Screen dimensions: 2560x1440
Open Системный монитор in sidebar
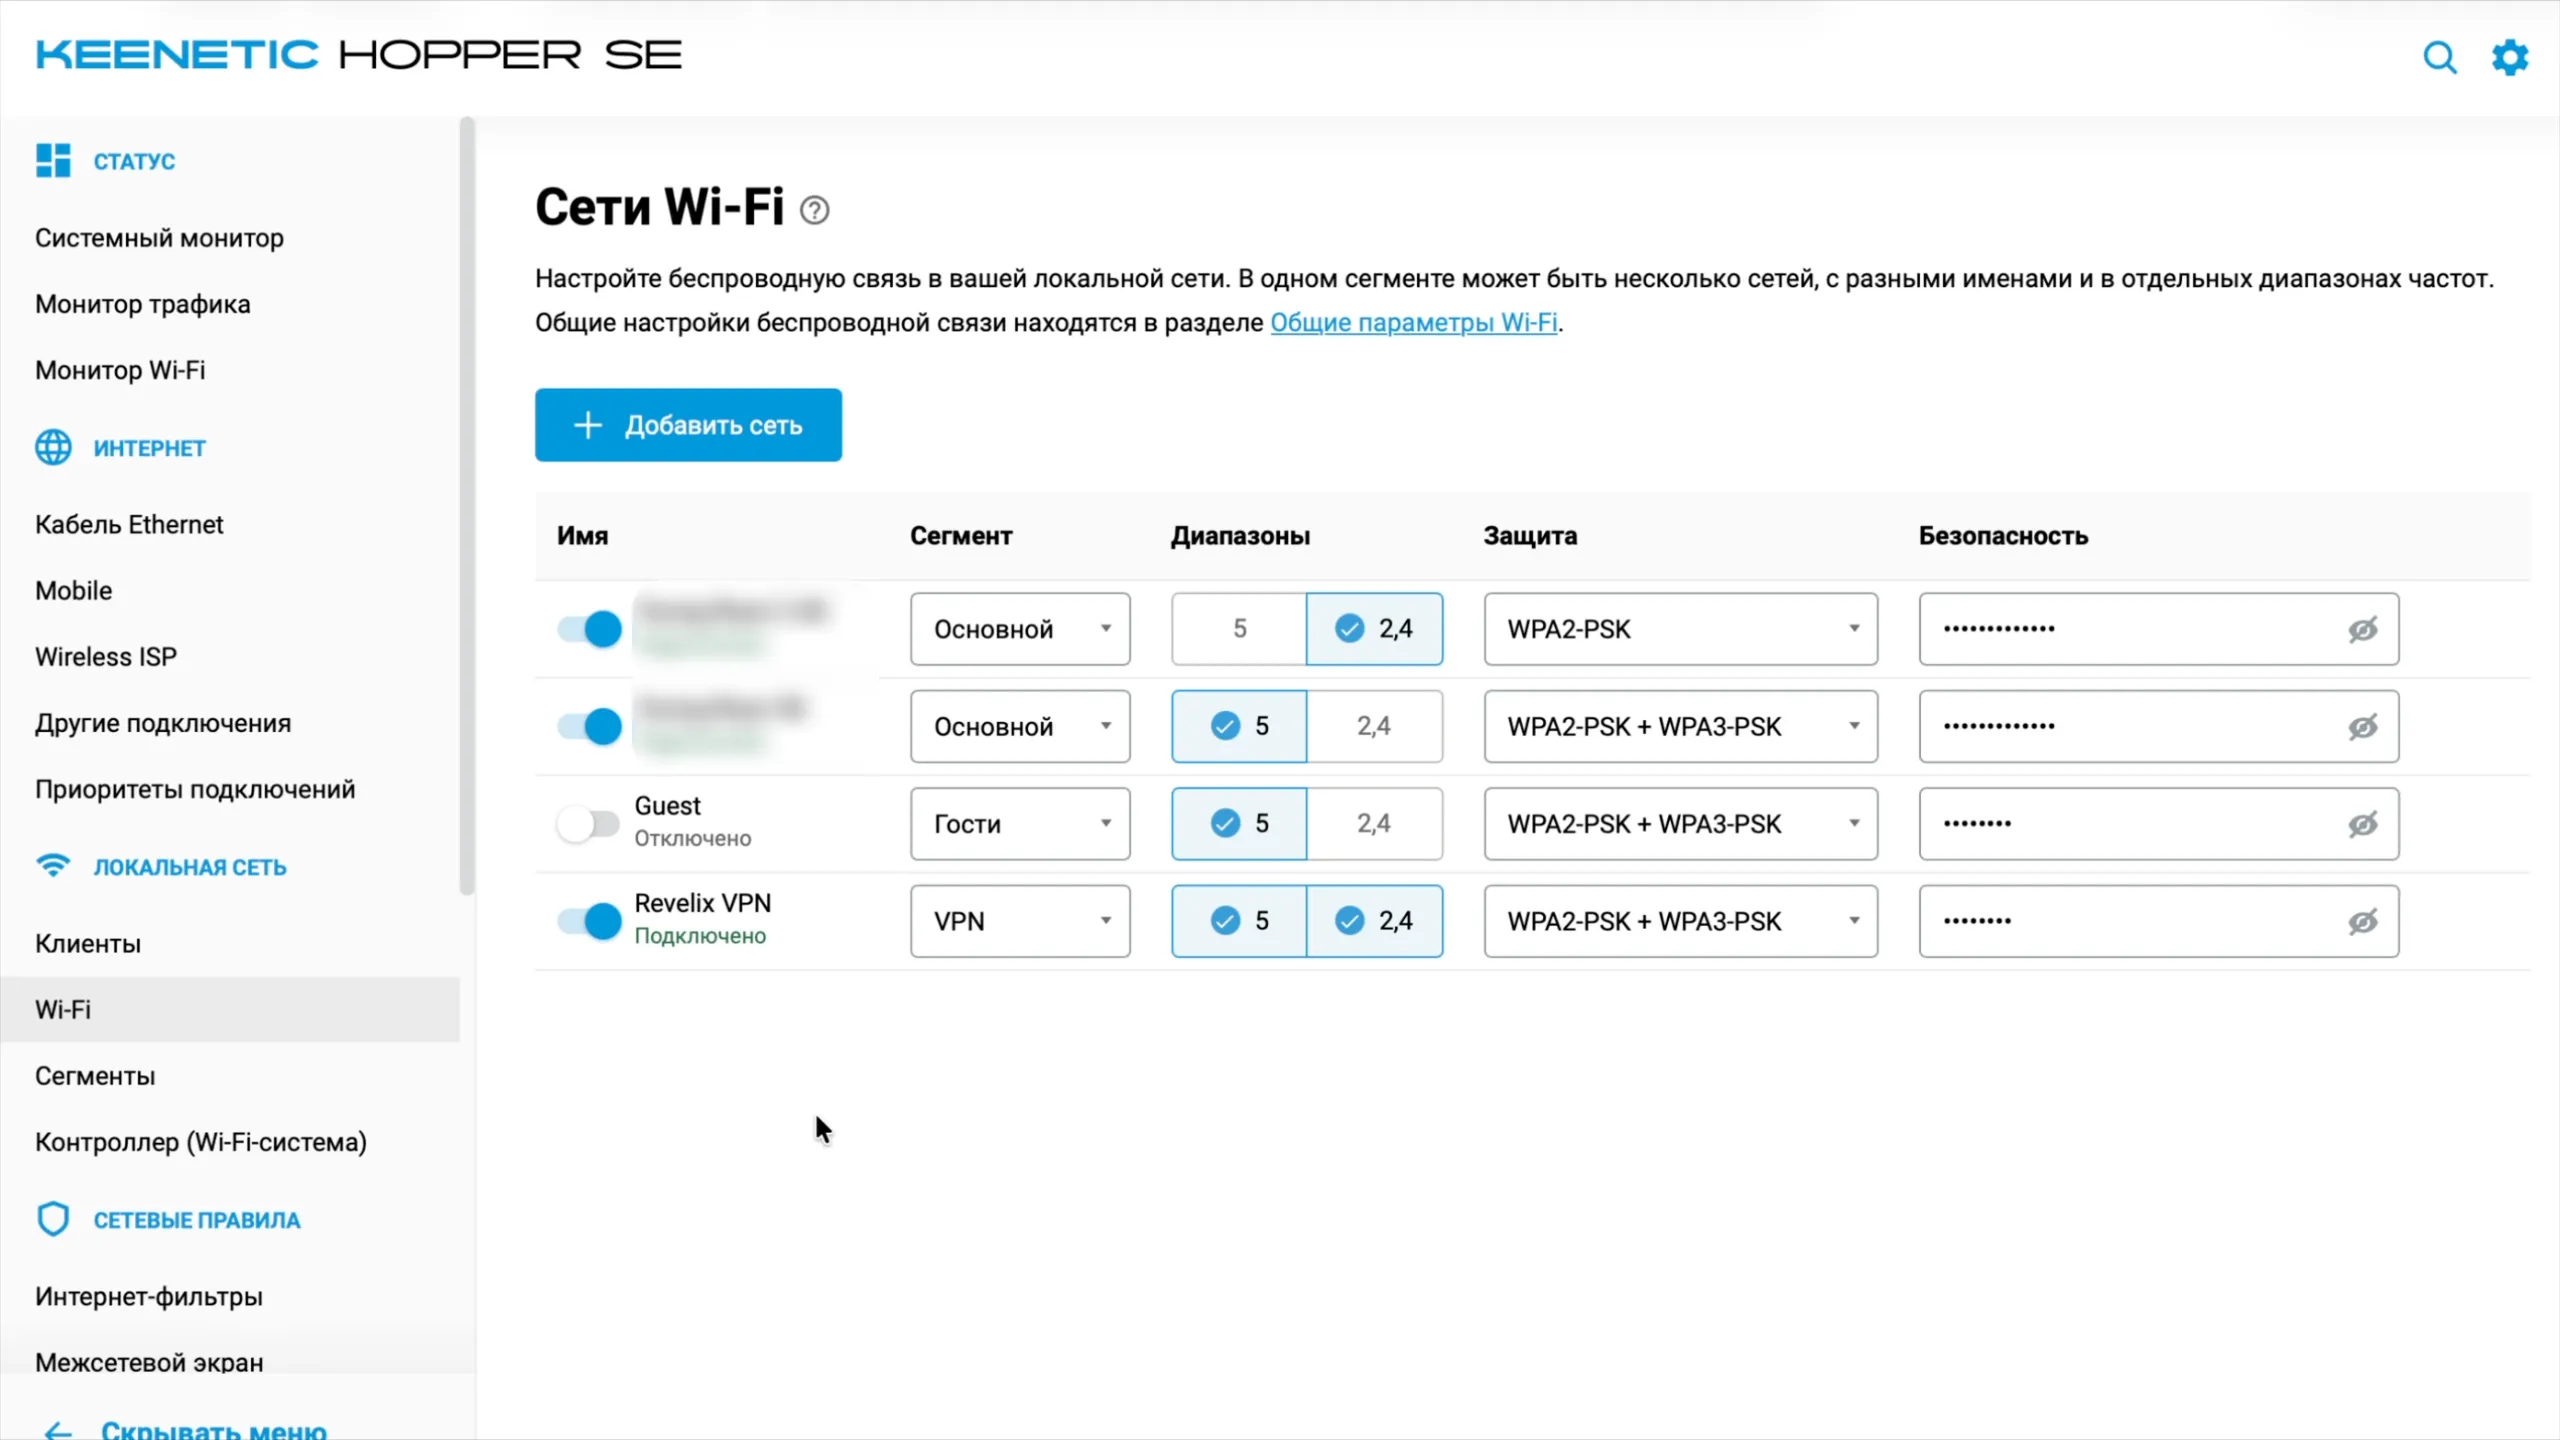[x=159, y=238]
